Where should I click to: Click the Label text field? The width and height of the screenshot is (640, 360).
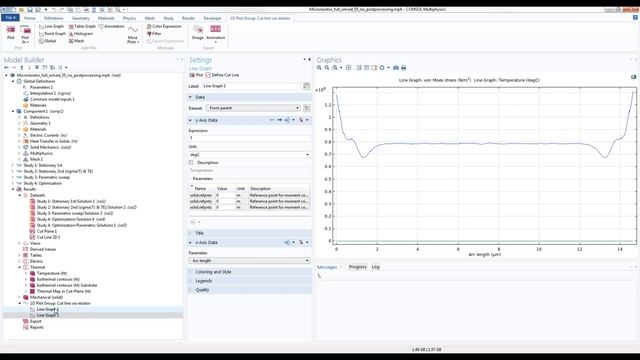coord(251,86)
